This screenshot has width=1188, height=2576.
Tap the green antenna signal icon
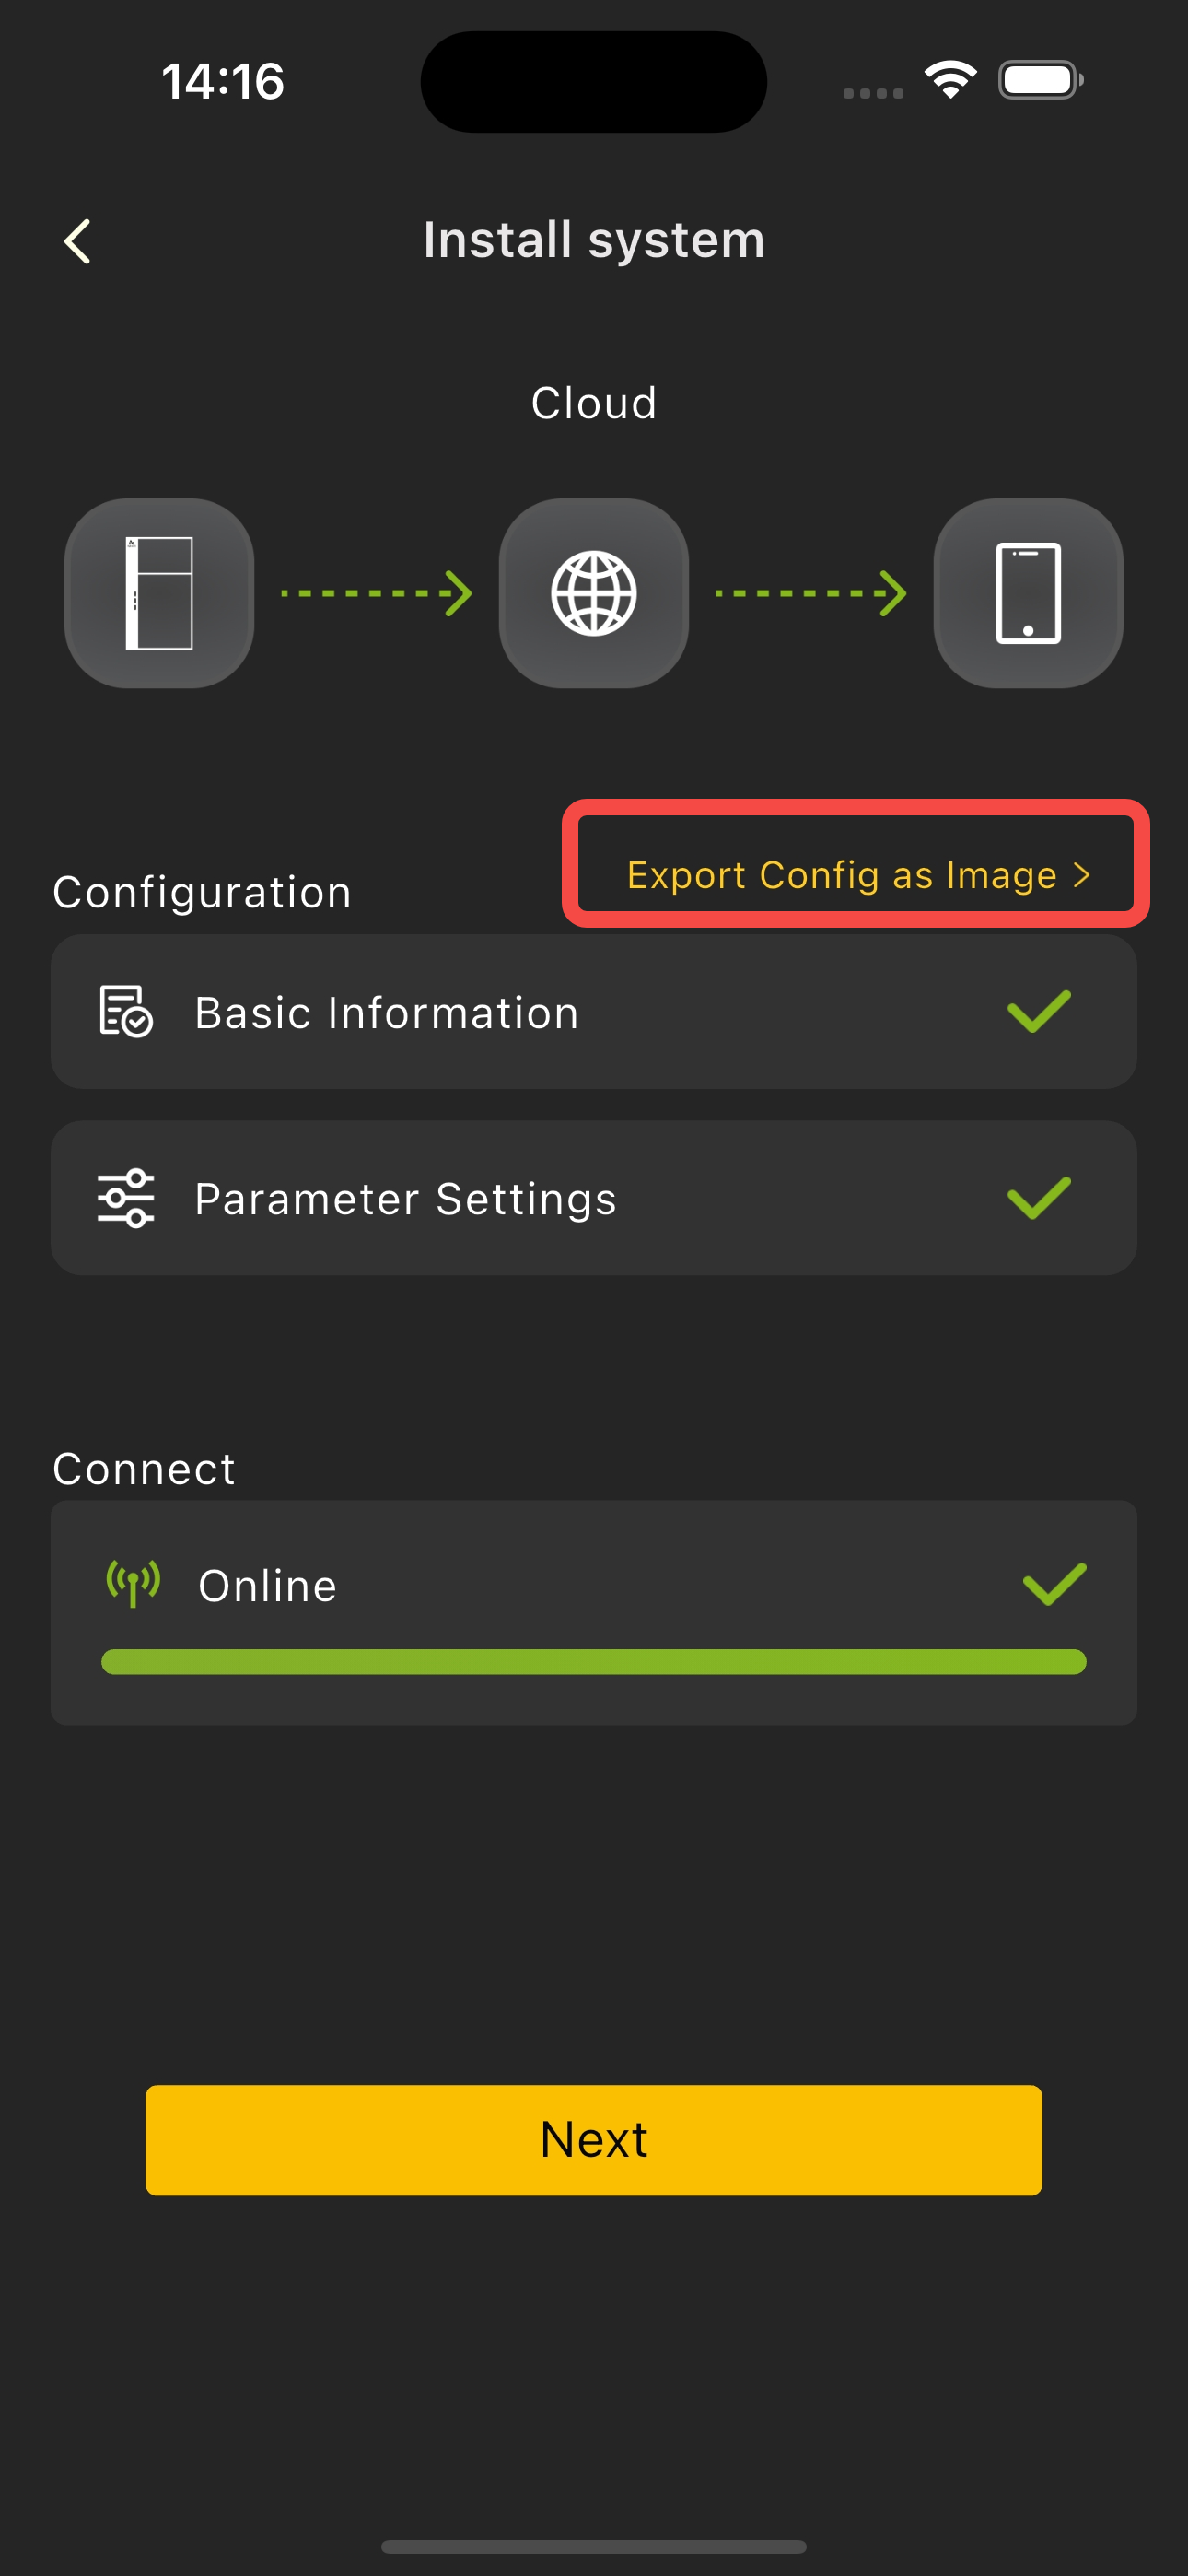click(x=134, y=1584)
